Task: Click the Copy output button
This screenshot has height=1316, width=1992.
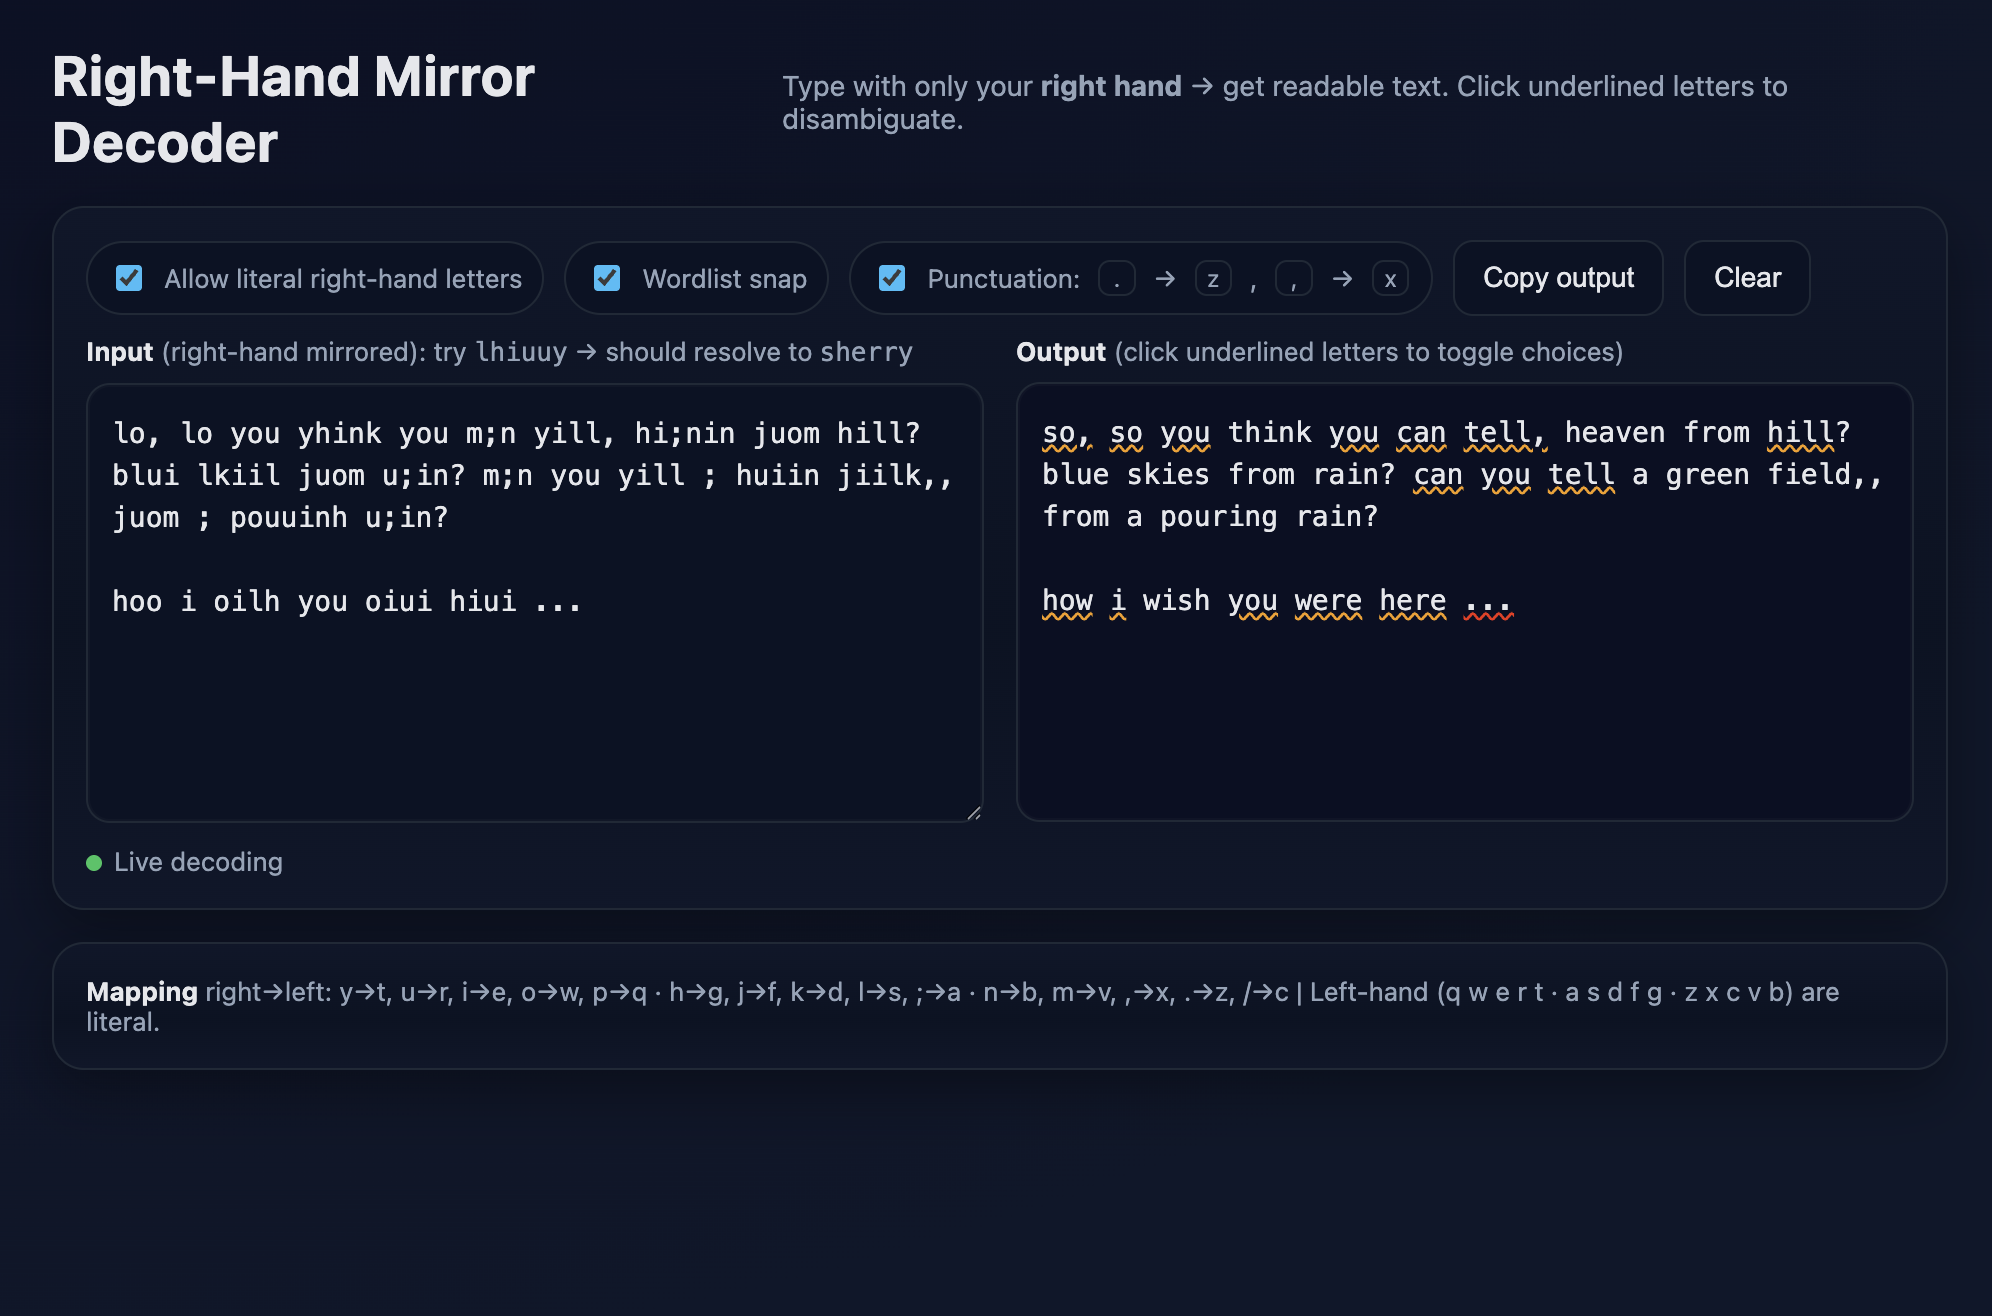Action: click(1557, 278)
